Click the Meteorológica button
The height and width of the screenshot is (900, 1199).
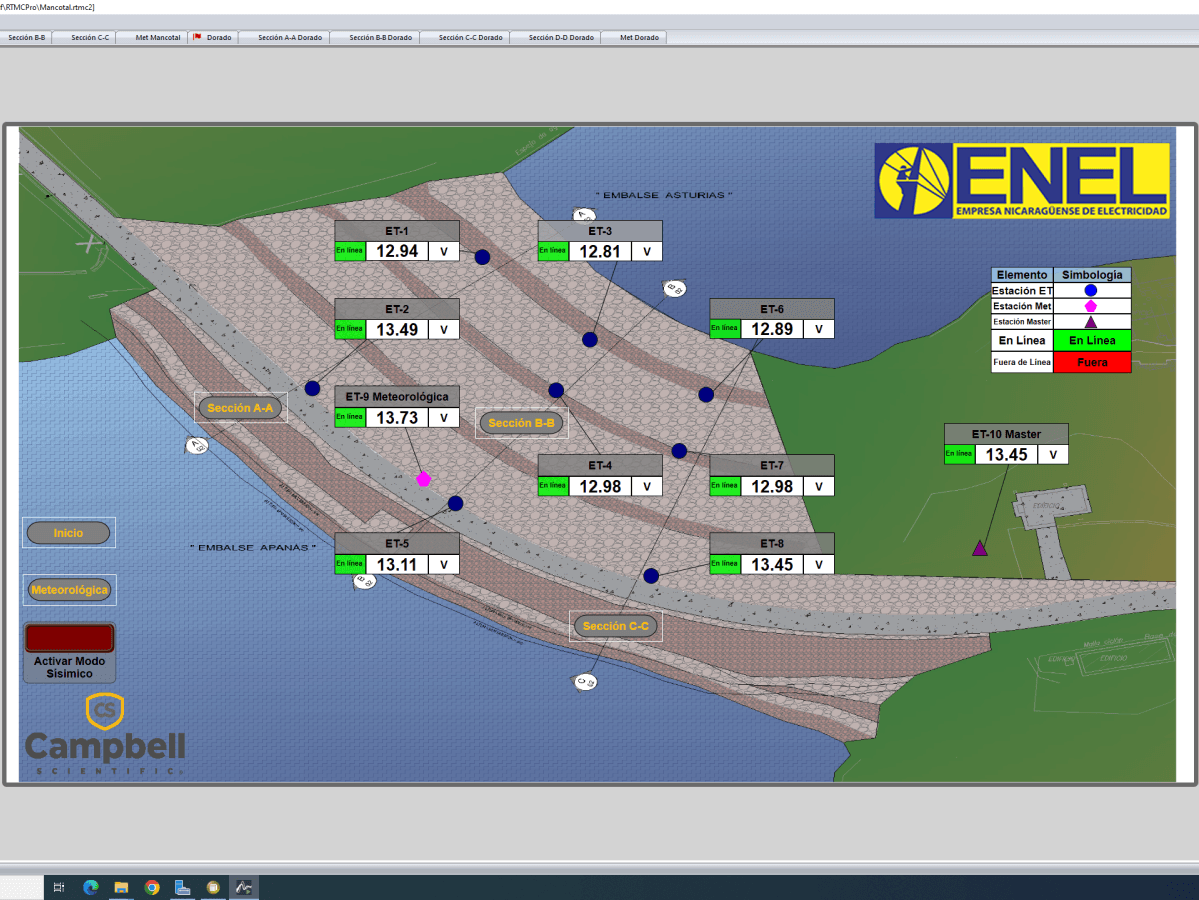pyautogui.click(x=69, y=590)
